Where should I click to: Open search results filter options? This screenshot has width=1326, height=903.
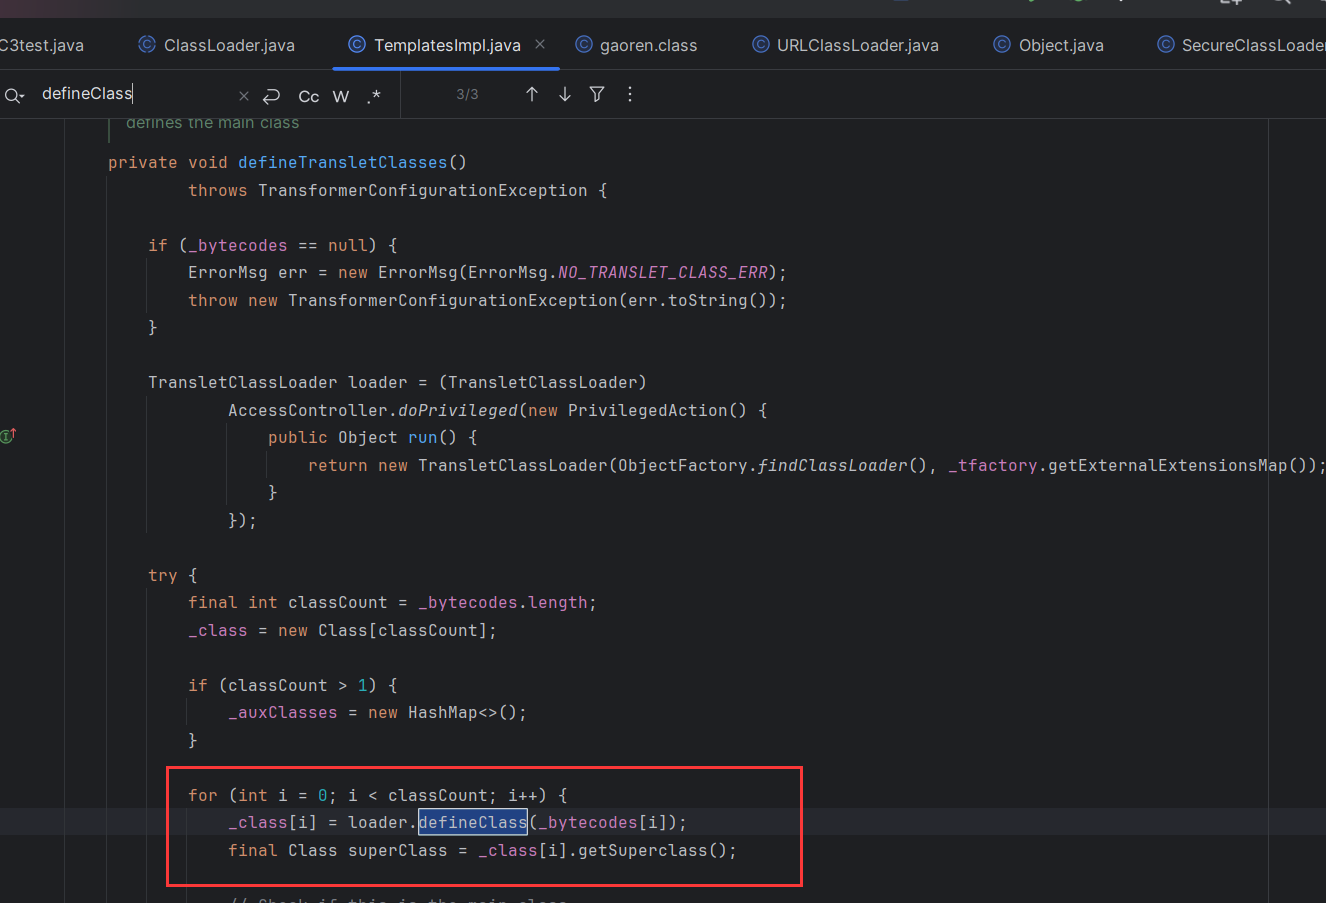(x=597, y=94)
